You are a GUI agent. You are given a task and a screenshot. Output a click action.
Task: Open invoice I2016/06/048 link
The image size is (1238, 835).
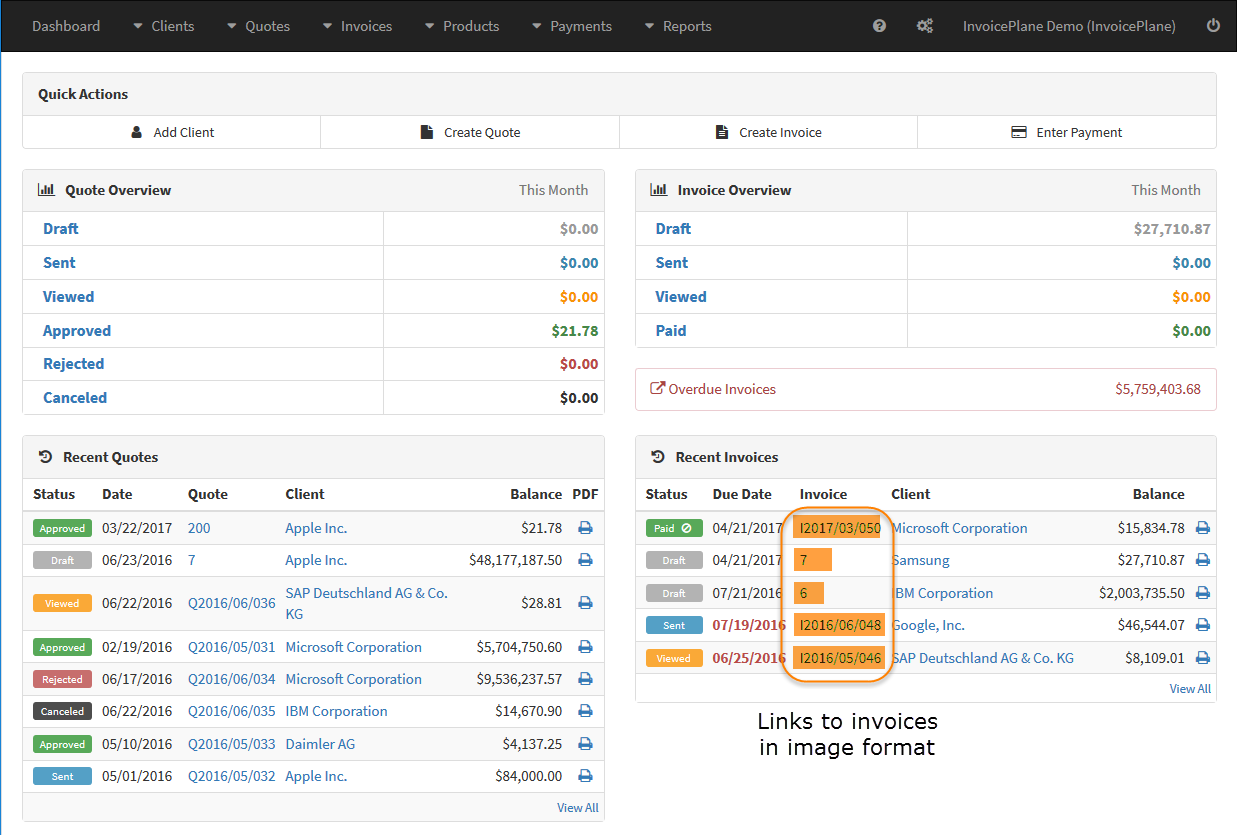tap(840, 626)
